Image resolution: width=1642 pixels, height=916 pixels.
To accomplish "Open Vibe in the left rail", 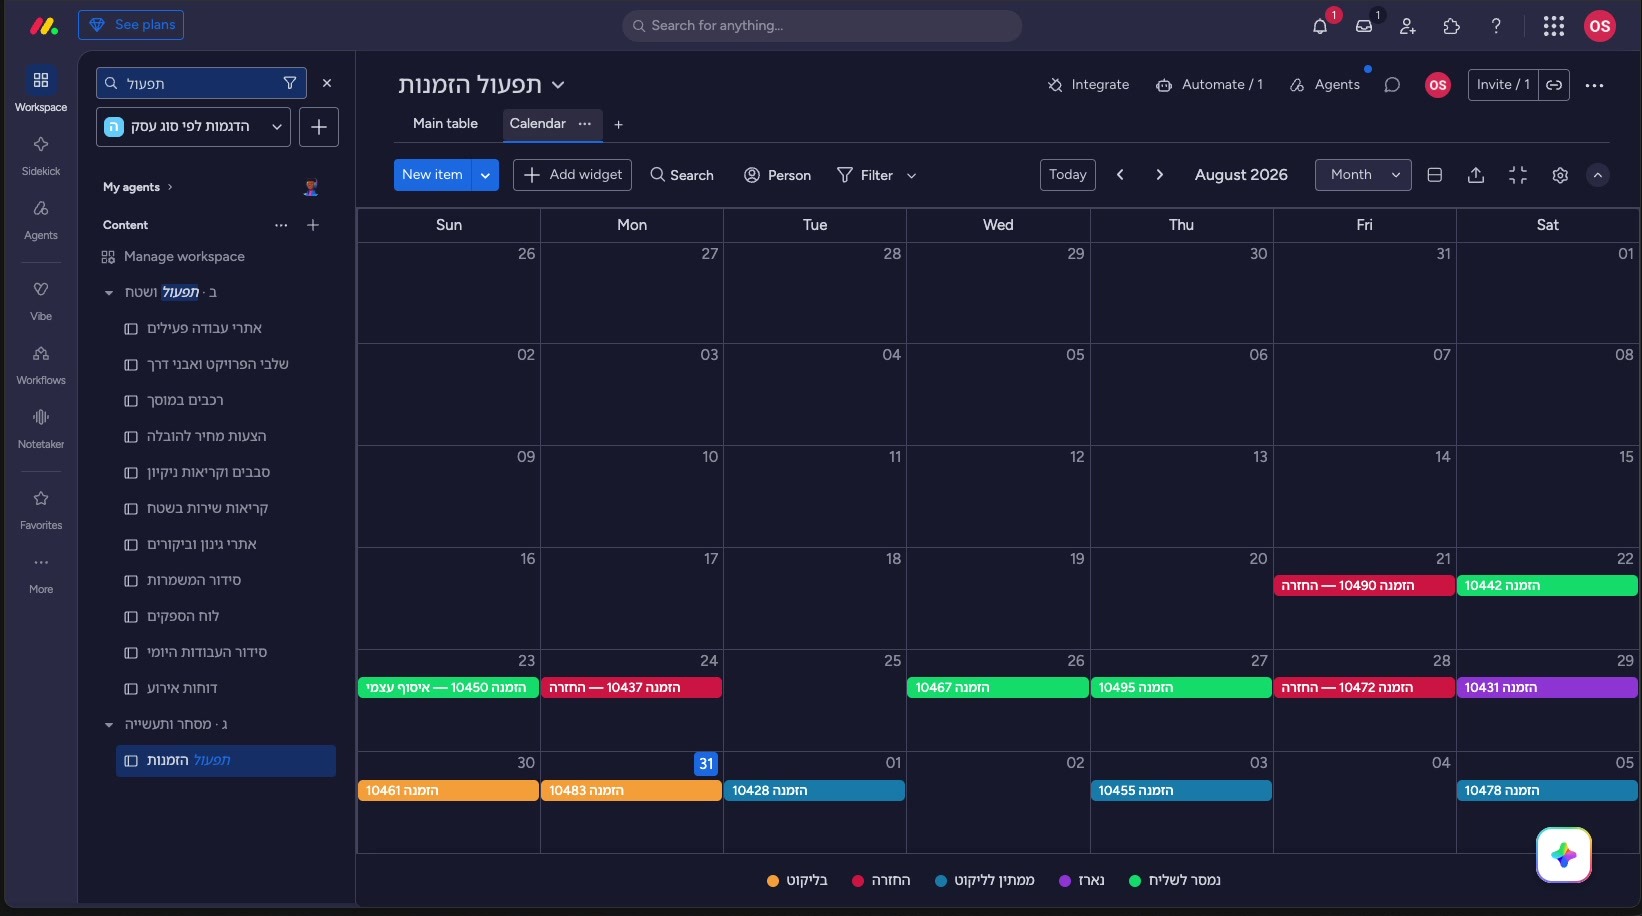I will click(x=41, y=300).
